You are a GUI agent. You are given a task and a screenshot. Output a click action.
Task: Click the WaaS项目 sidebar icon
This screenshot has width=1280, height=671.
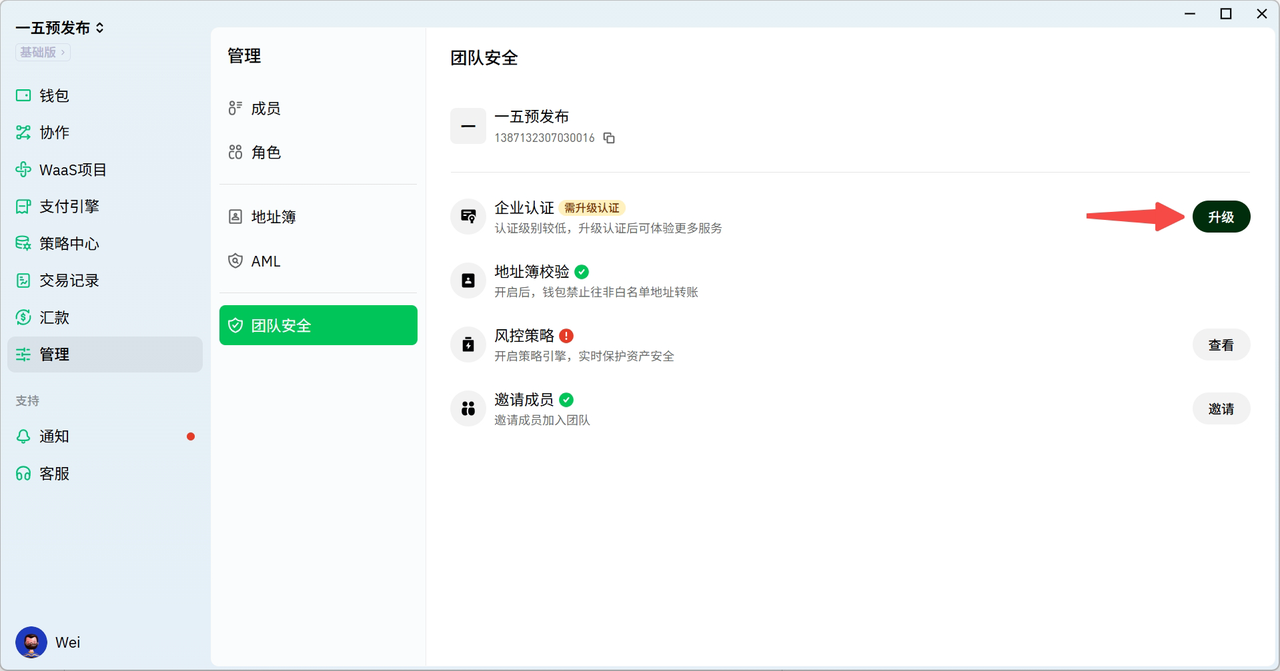point(23,170)
